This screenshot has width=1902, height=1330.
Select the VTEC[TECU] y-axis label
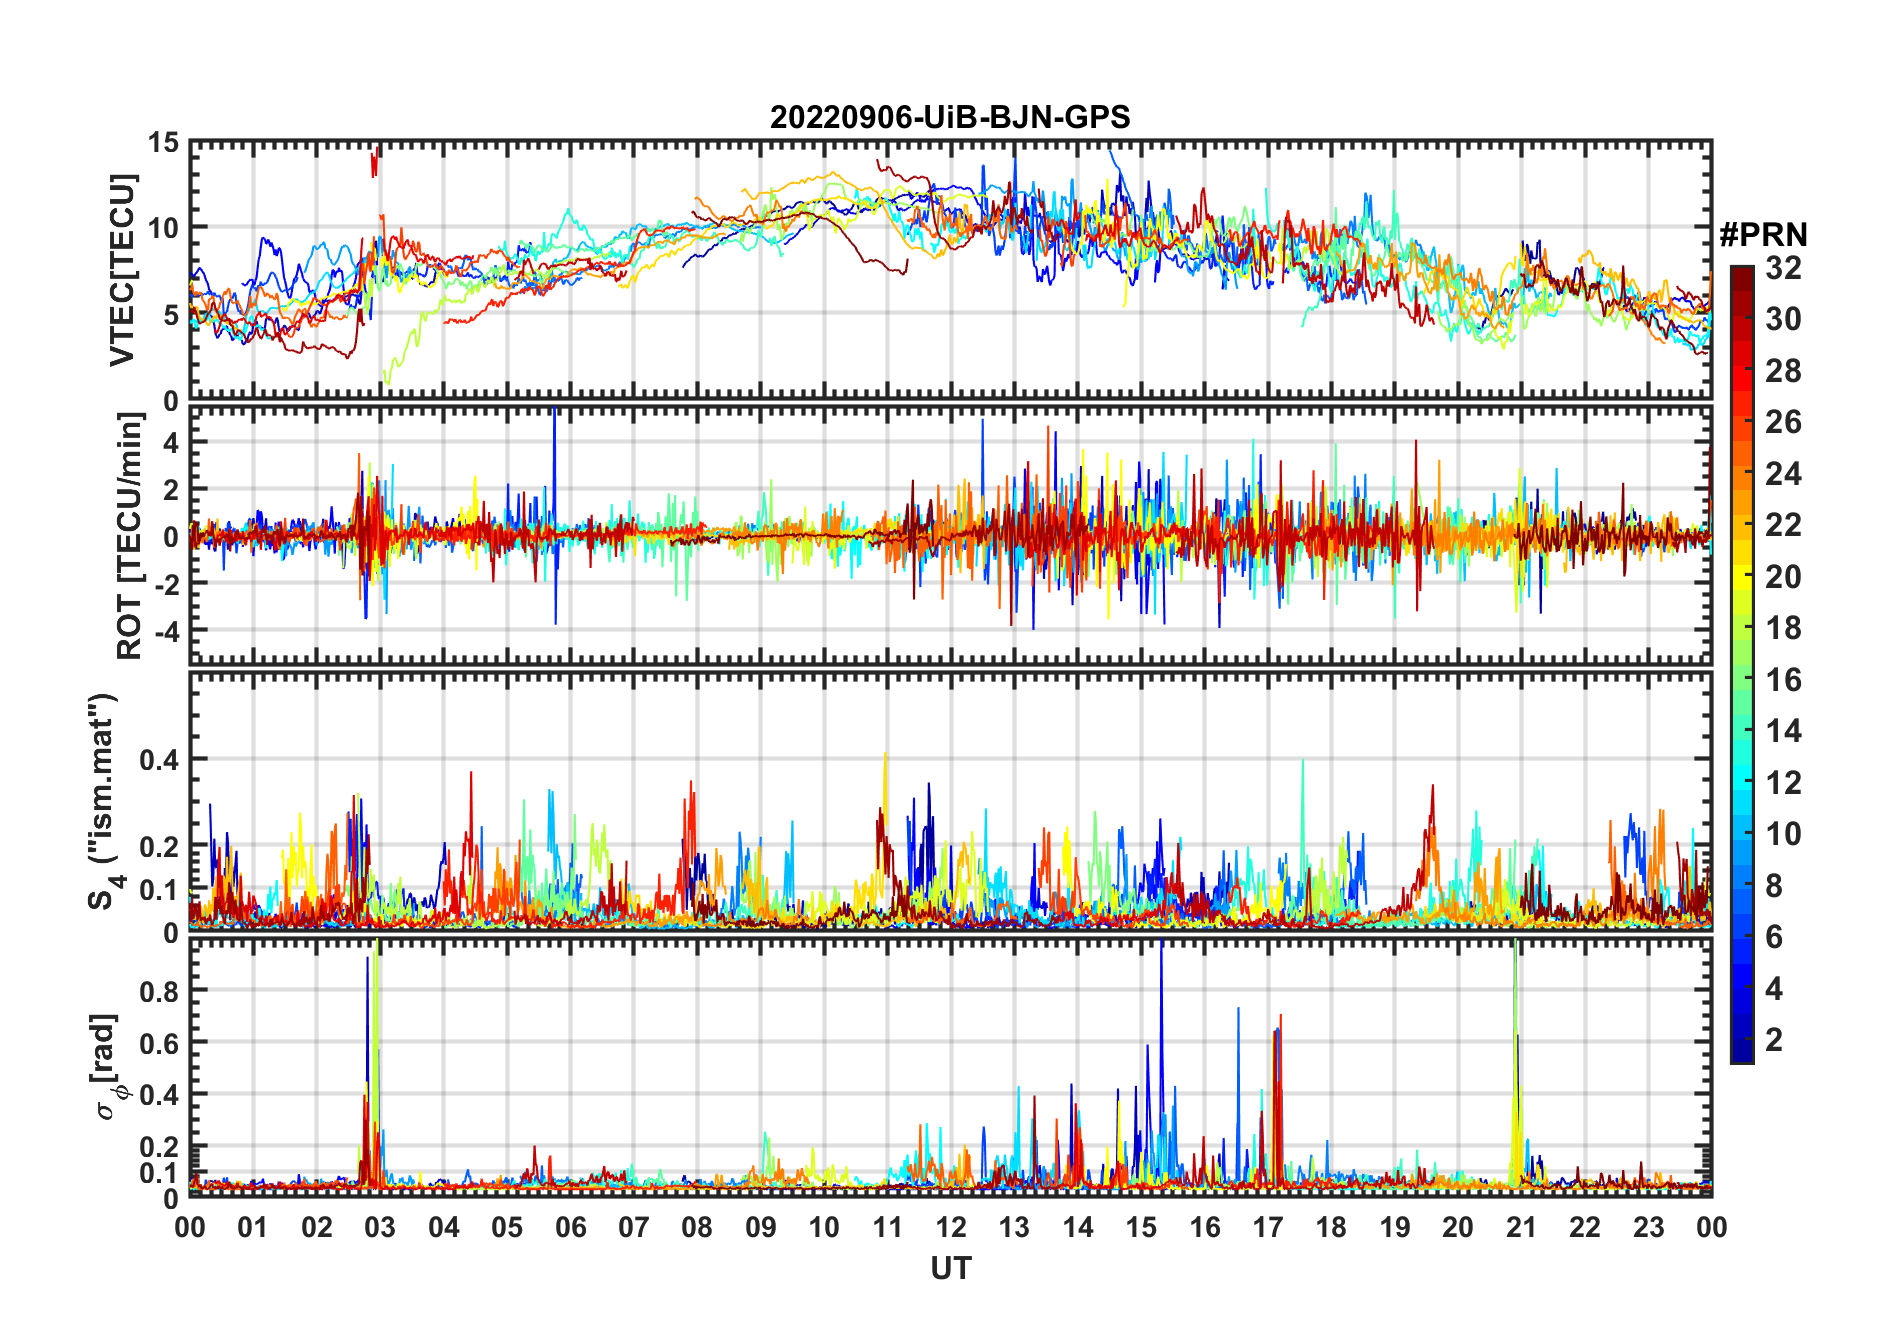point(122,271)
